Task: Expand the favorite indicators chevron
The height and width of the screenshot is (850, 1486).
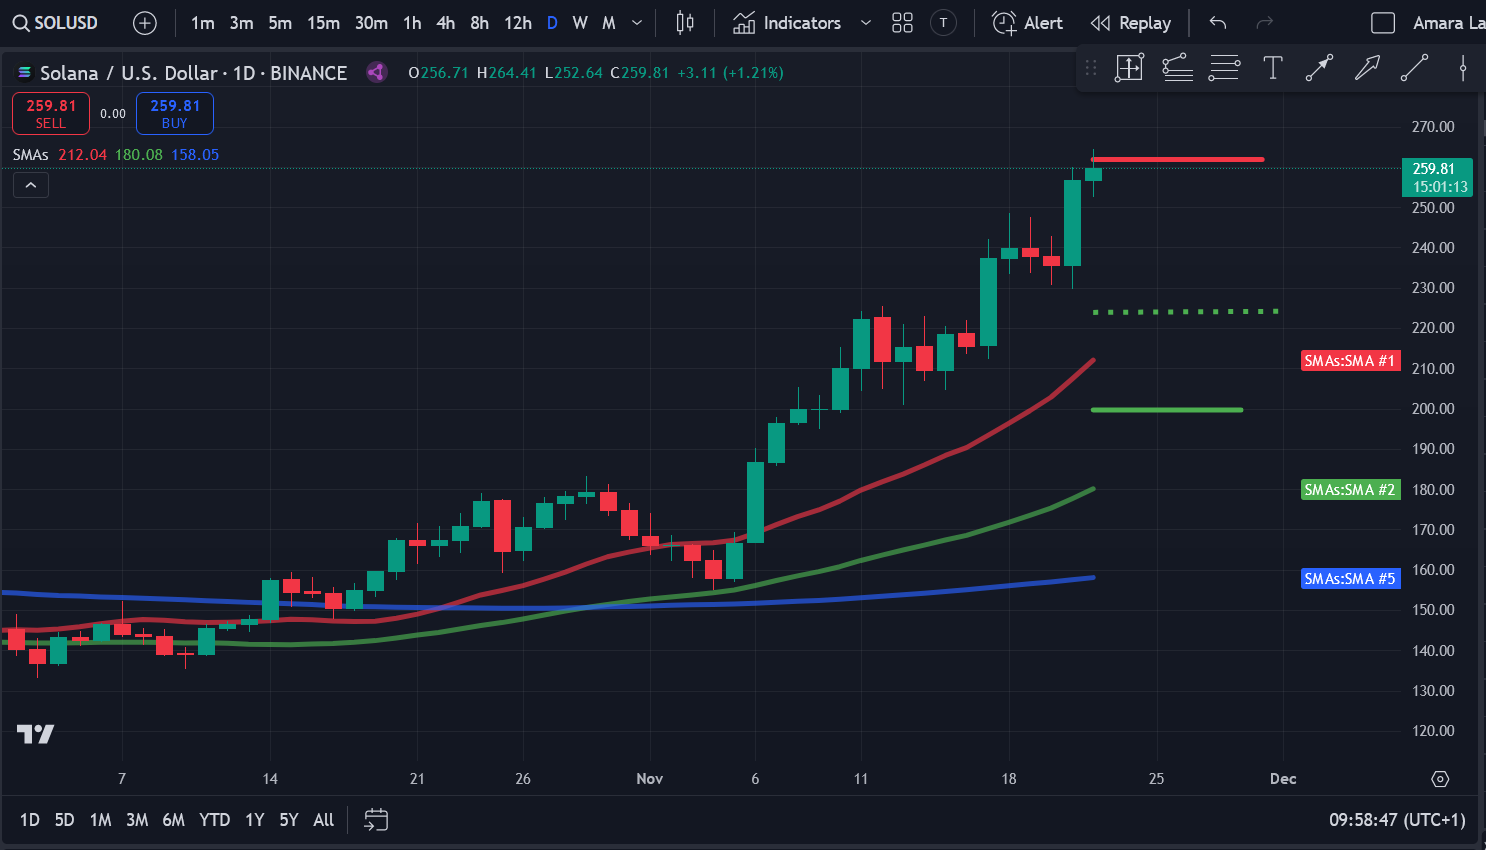Action: 866,23
